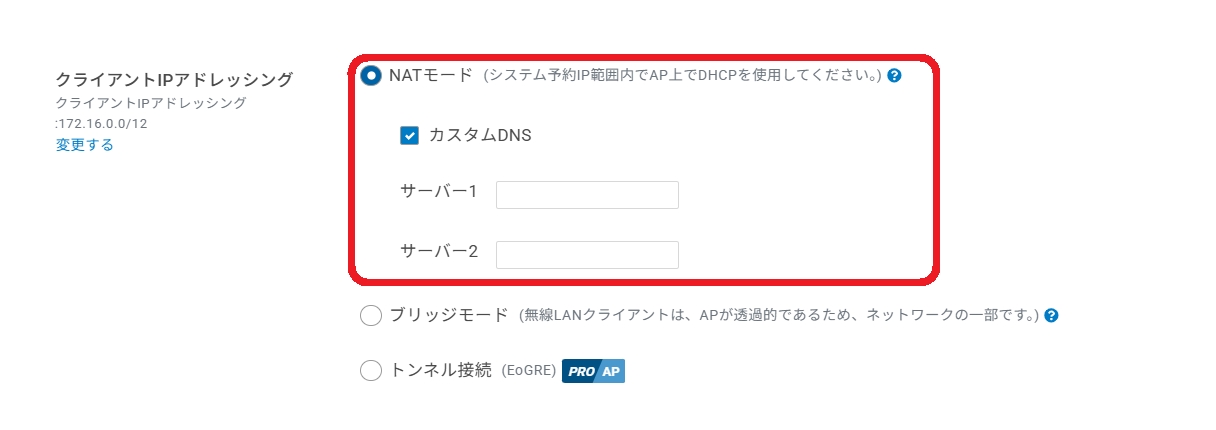This screenshot has width=1216, height=430.
Task: Focus the サーバー2 DNS input field
Action: pos(587,255)
